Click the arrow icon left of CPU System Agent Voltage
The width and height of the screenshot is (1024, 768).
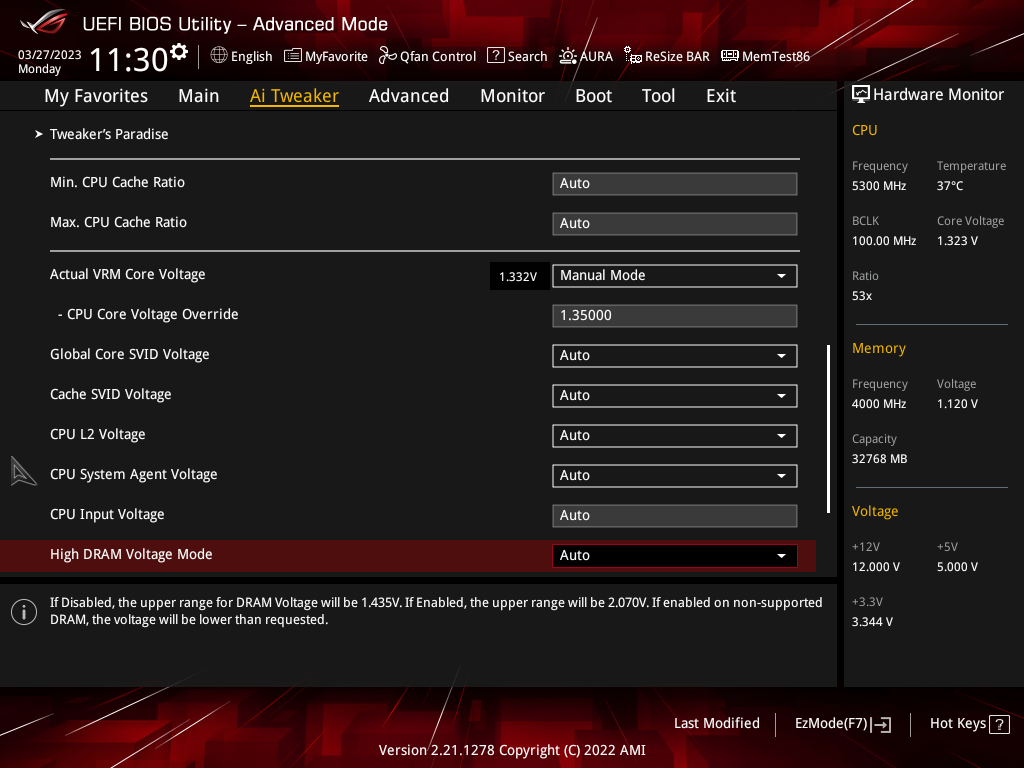click(x=23, y=471)
